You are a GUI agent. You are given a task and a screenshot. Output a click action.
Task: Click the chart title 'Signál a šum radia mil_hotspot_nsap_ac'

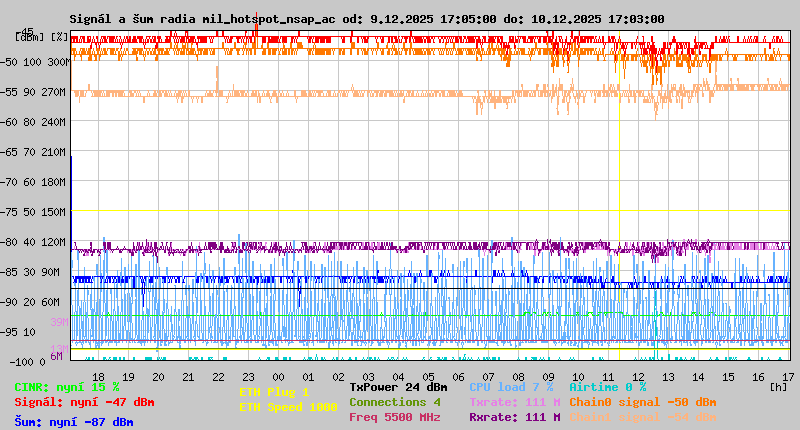click(203, 19)
